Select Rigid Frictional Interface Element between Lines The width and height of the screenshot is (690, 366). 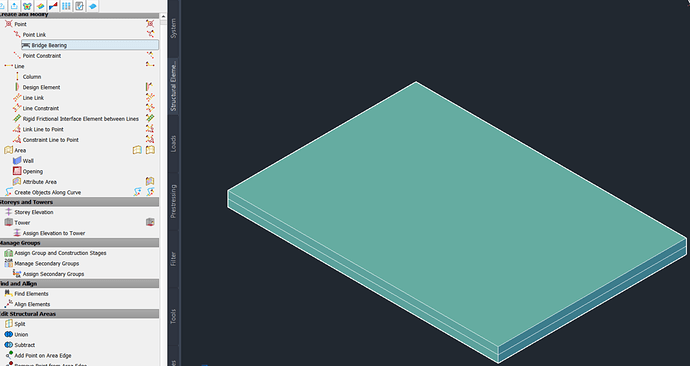coord(81,119)
